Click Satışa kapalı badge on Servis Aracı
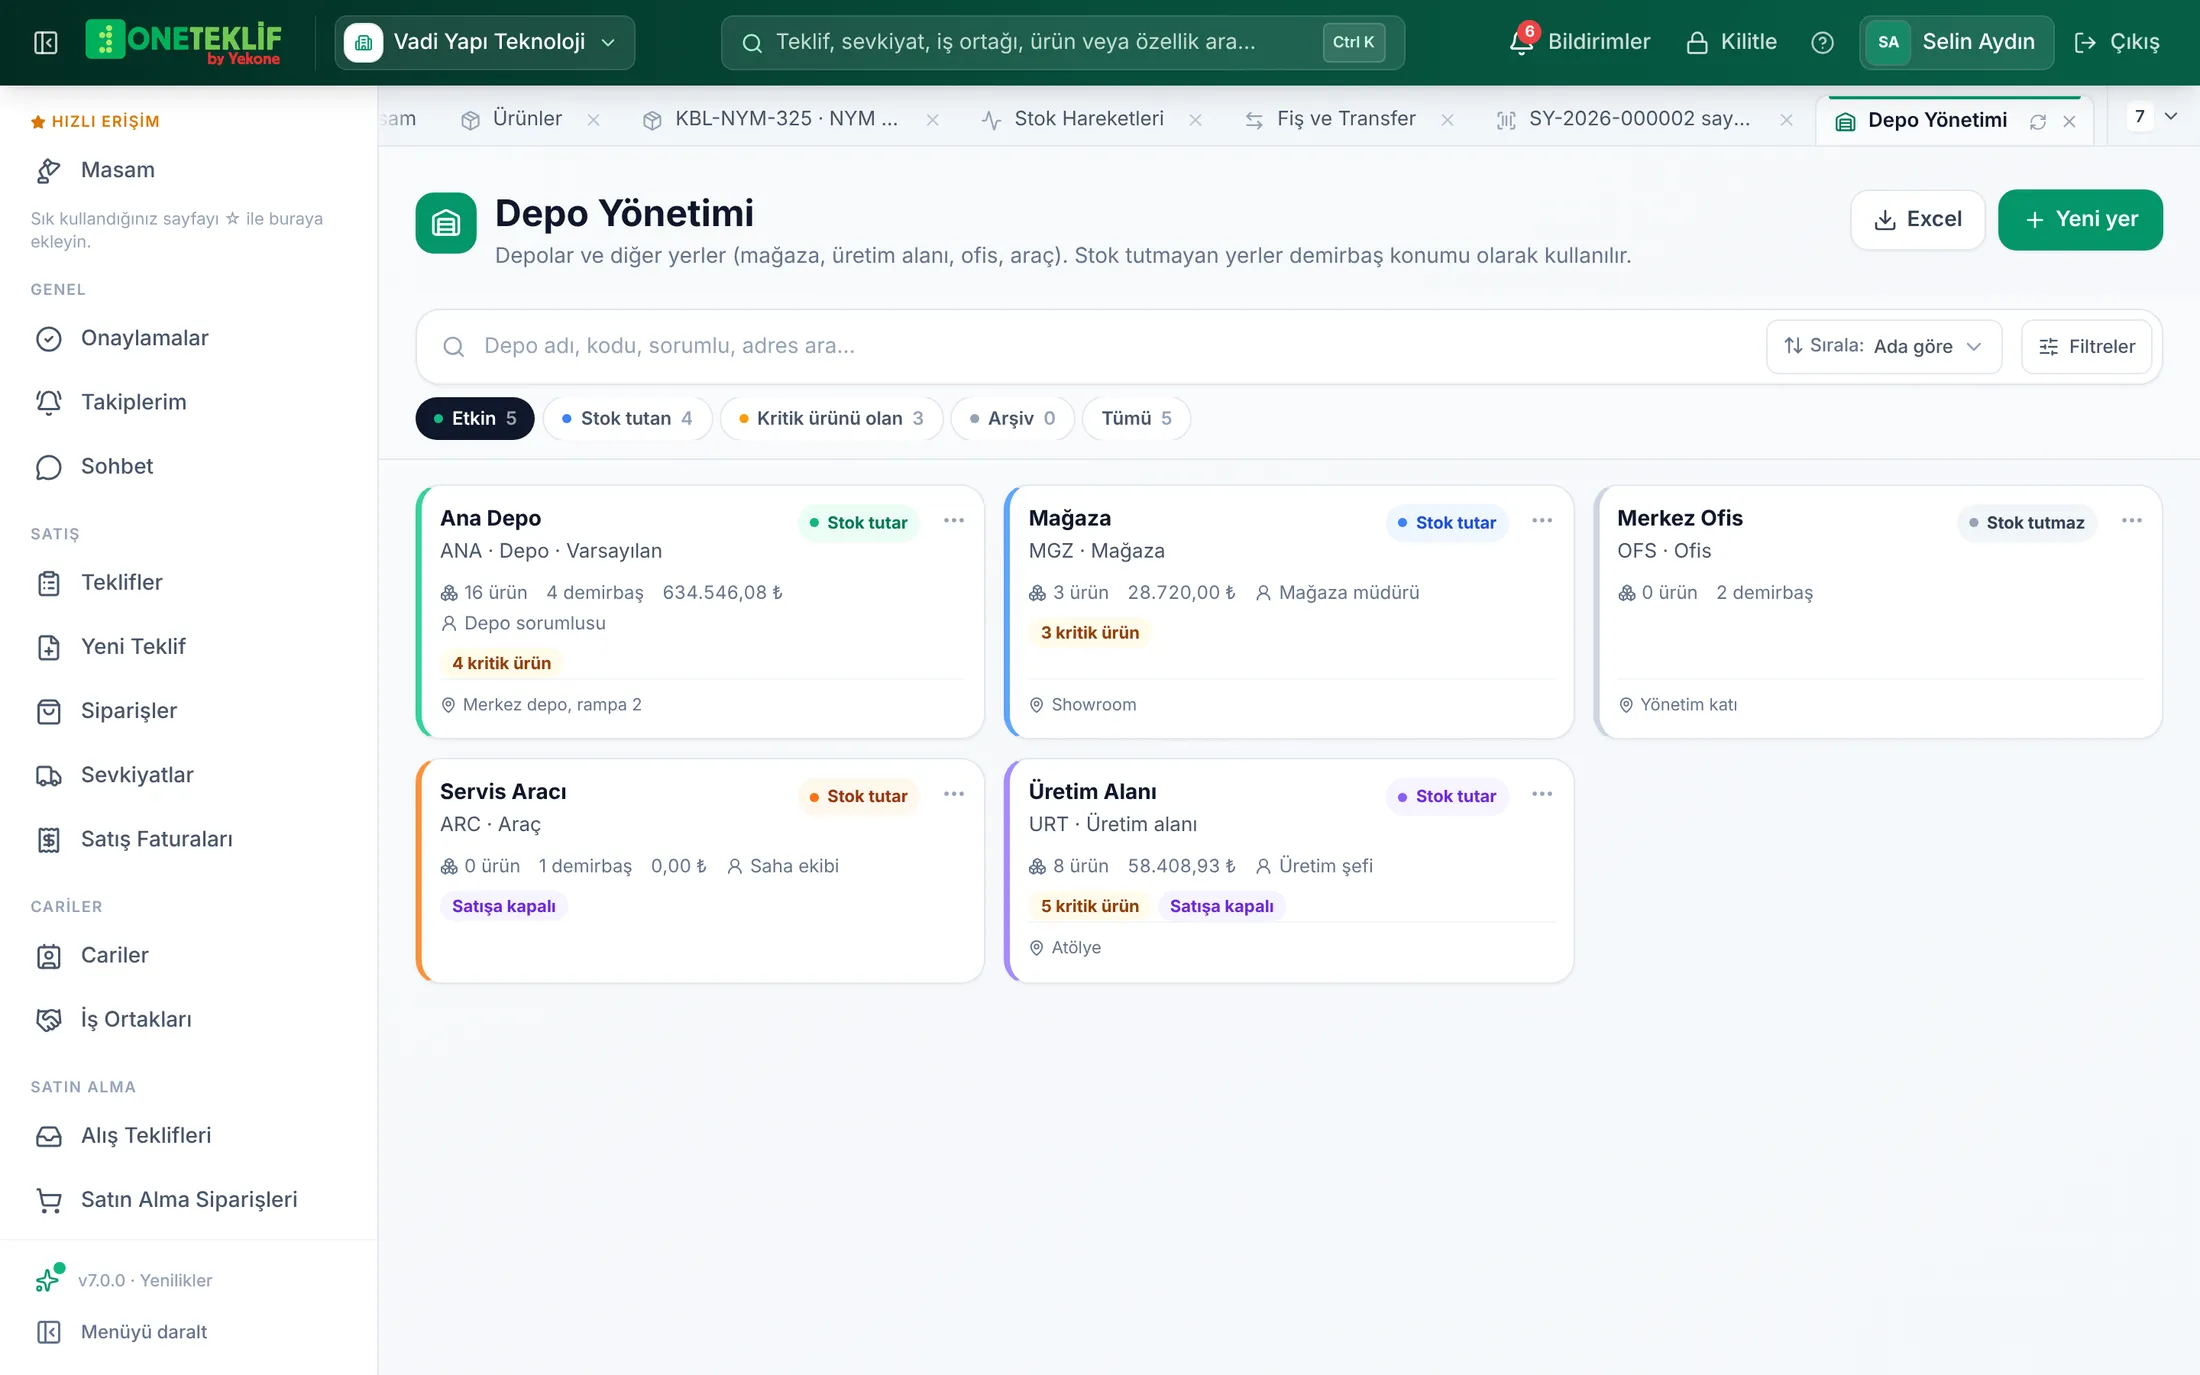 [x=503, y=906]
